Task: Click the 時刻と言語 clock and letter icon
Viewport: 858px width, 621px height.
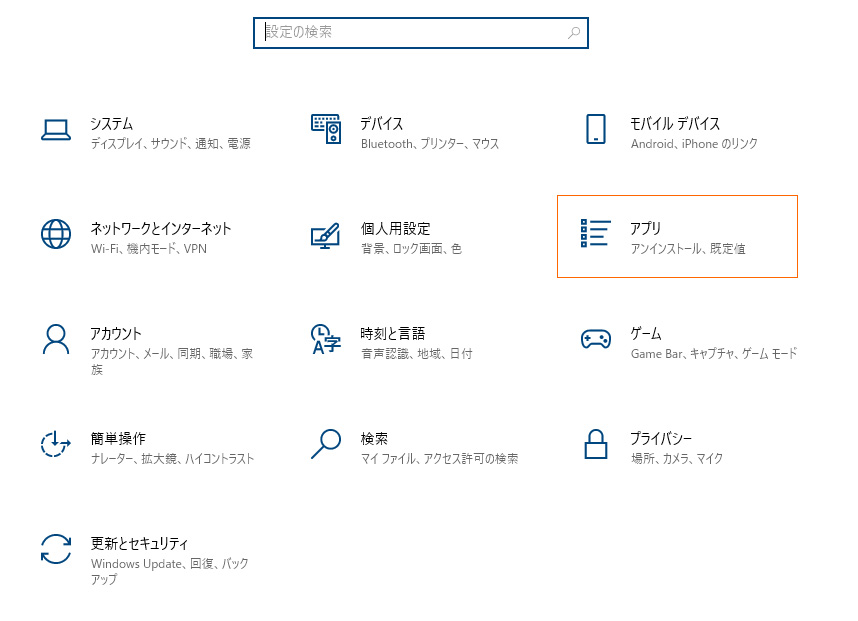Action: click(x=326, y=339)
